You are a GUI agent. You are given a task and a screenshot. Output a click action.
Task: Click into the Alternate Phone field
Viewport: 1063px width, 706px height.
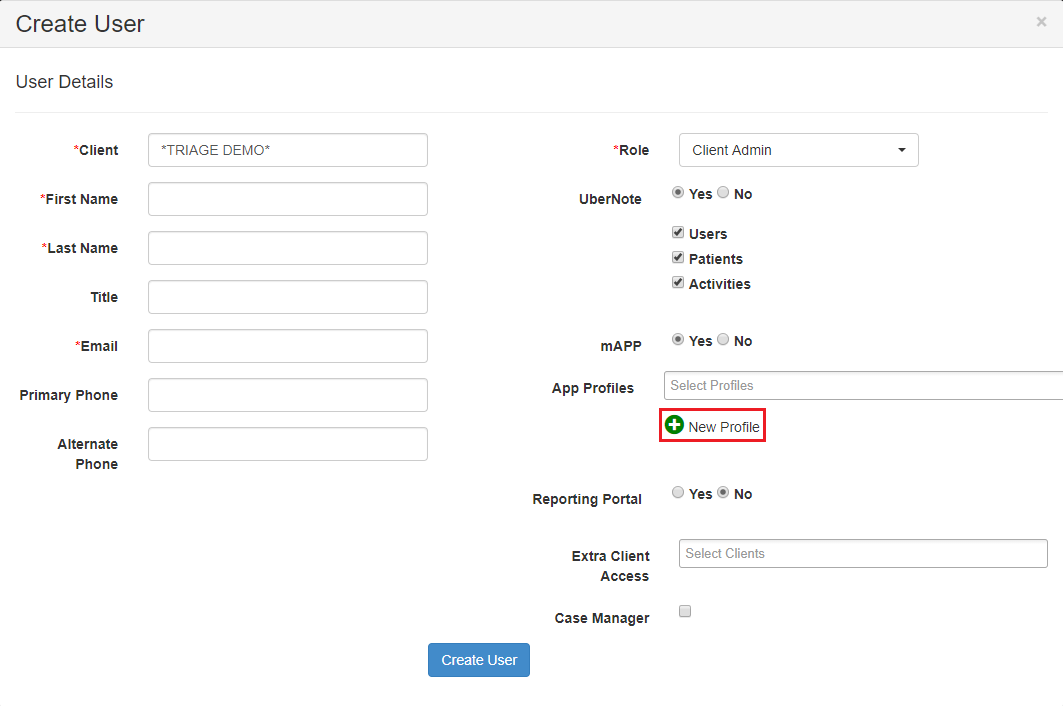coord(288,444)
